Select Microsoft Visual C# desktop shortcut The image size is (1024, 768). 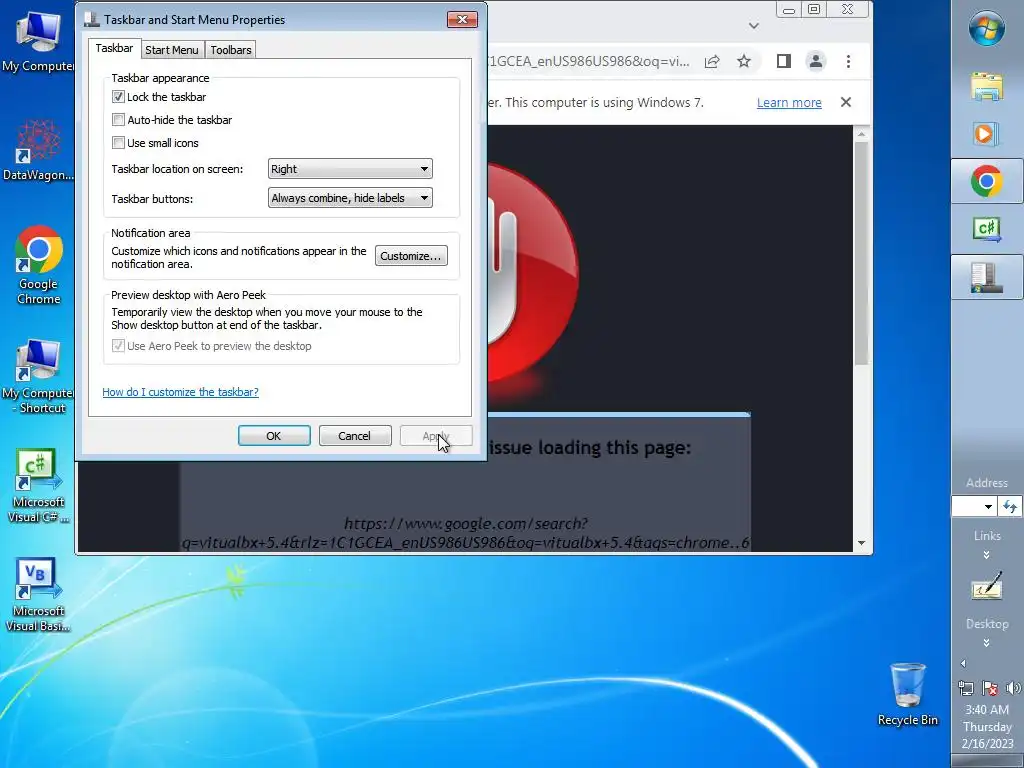point(38,487)
